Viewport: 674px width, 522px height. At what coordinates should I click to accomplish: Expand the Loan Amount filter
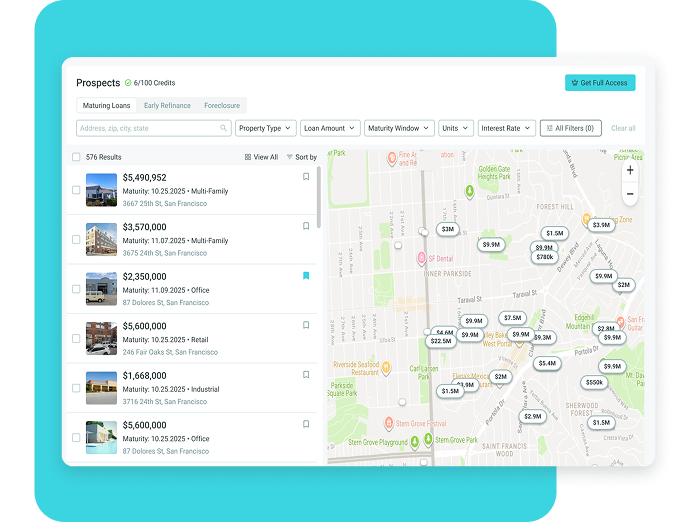330,129
